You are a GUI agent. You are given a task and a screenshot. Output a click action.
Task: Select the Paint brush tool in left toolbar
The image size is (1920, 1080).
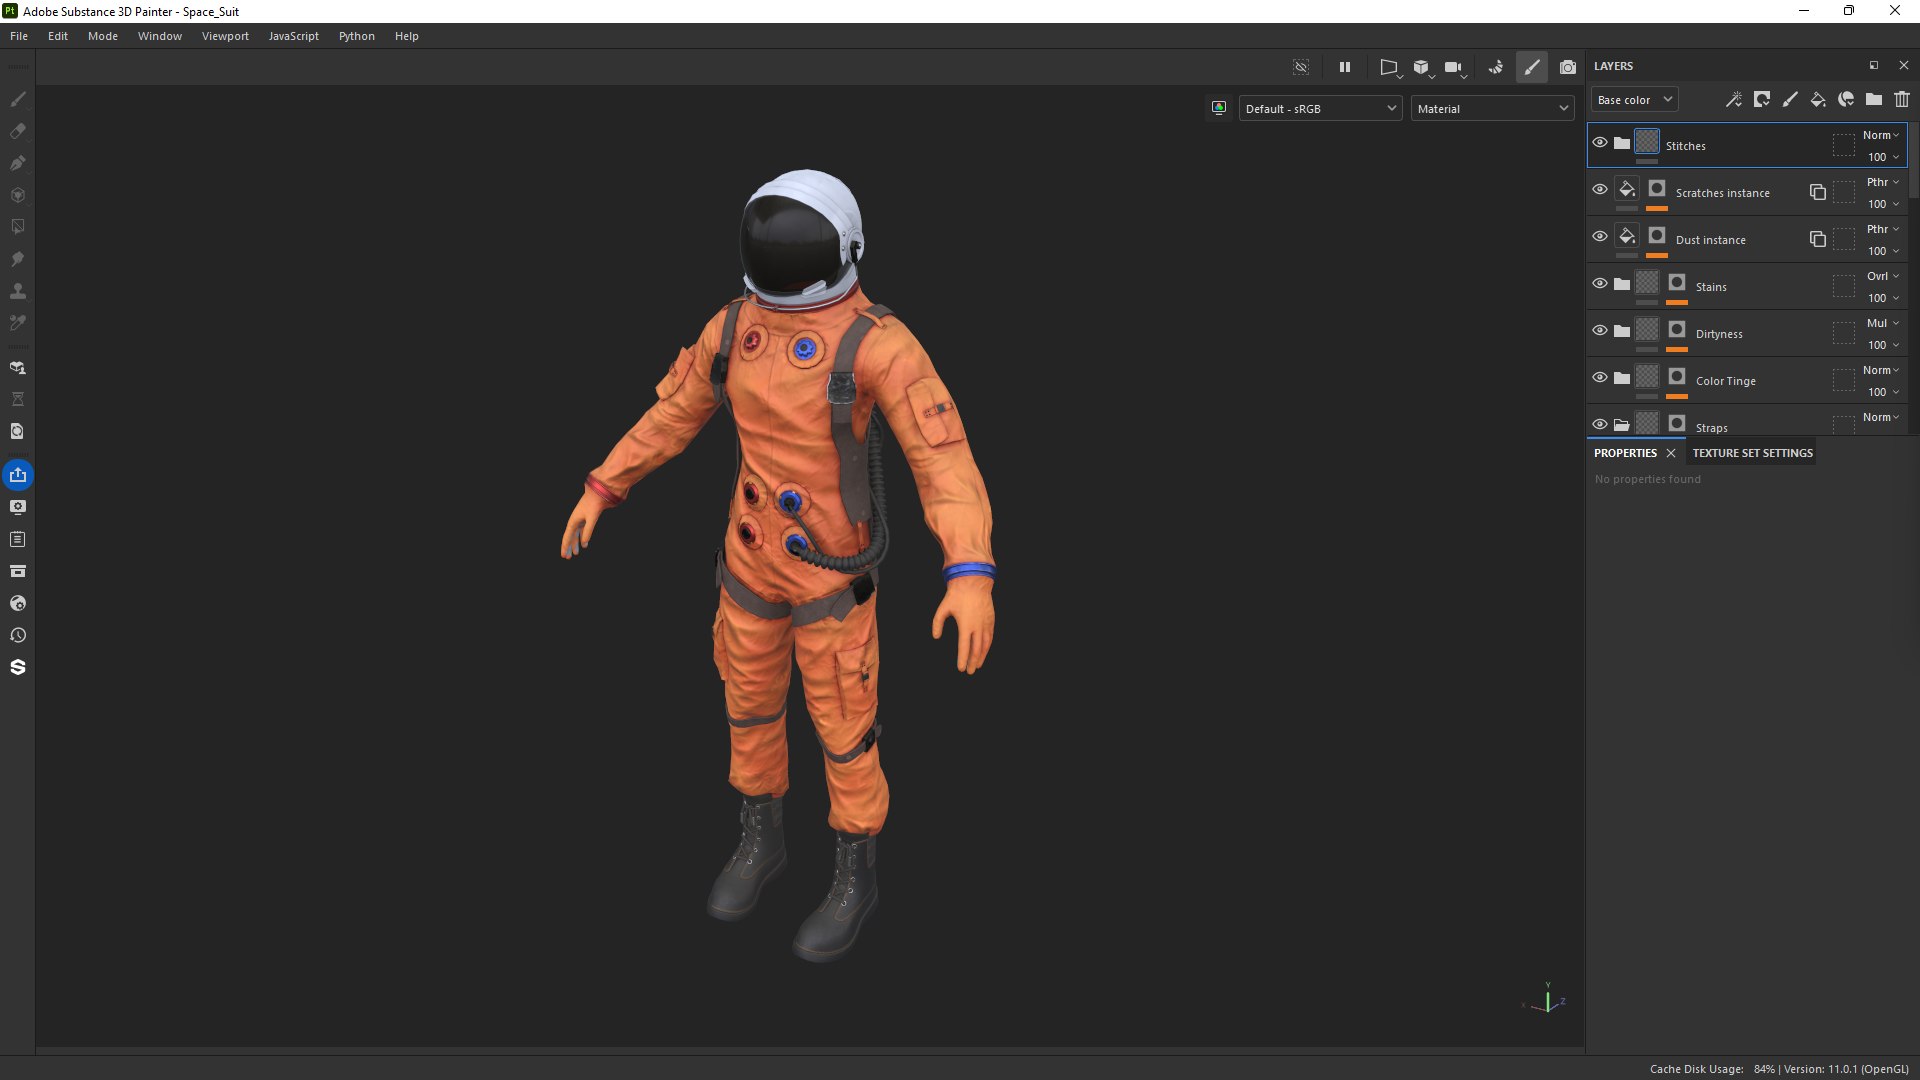(x=17, y=99)
